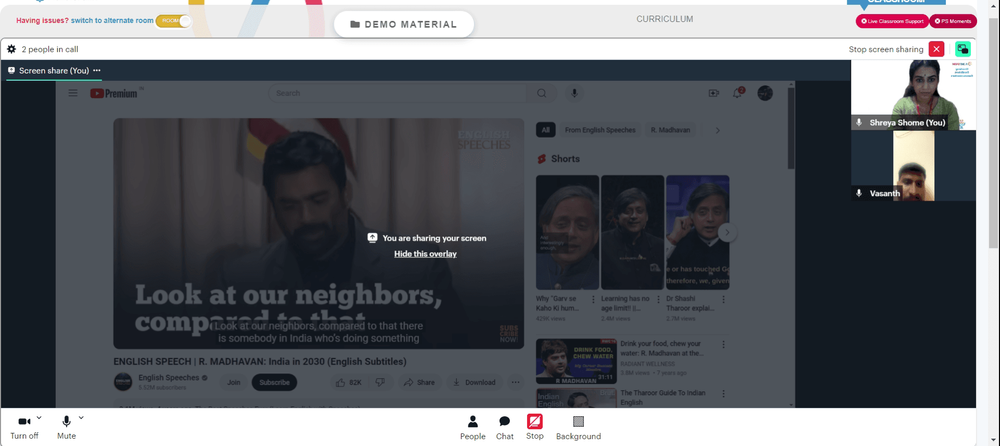Click the browser window scrollbar
This screenshot has width=1000, height=446.
[994, 134]
